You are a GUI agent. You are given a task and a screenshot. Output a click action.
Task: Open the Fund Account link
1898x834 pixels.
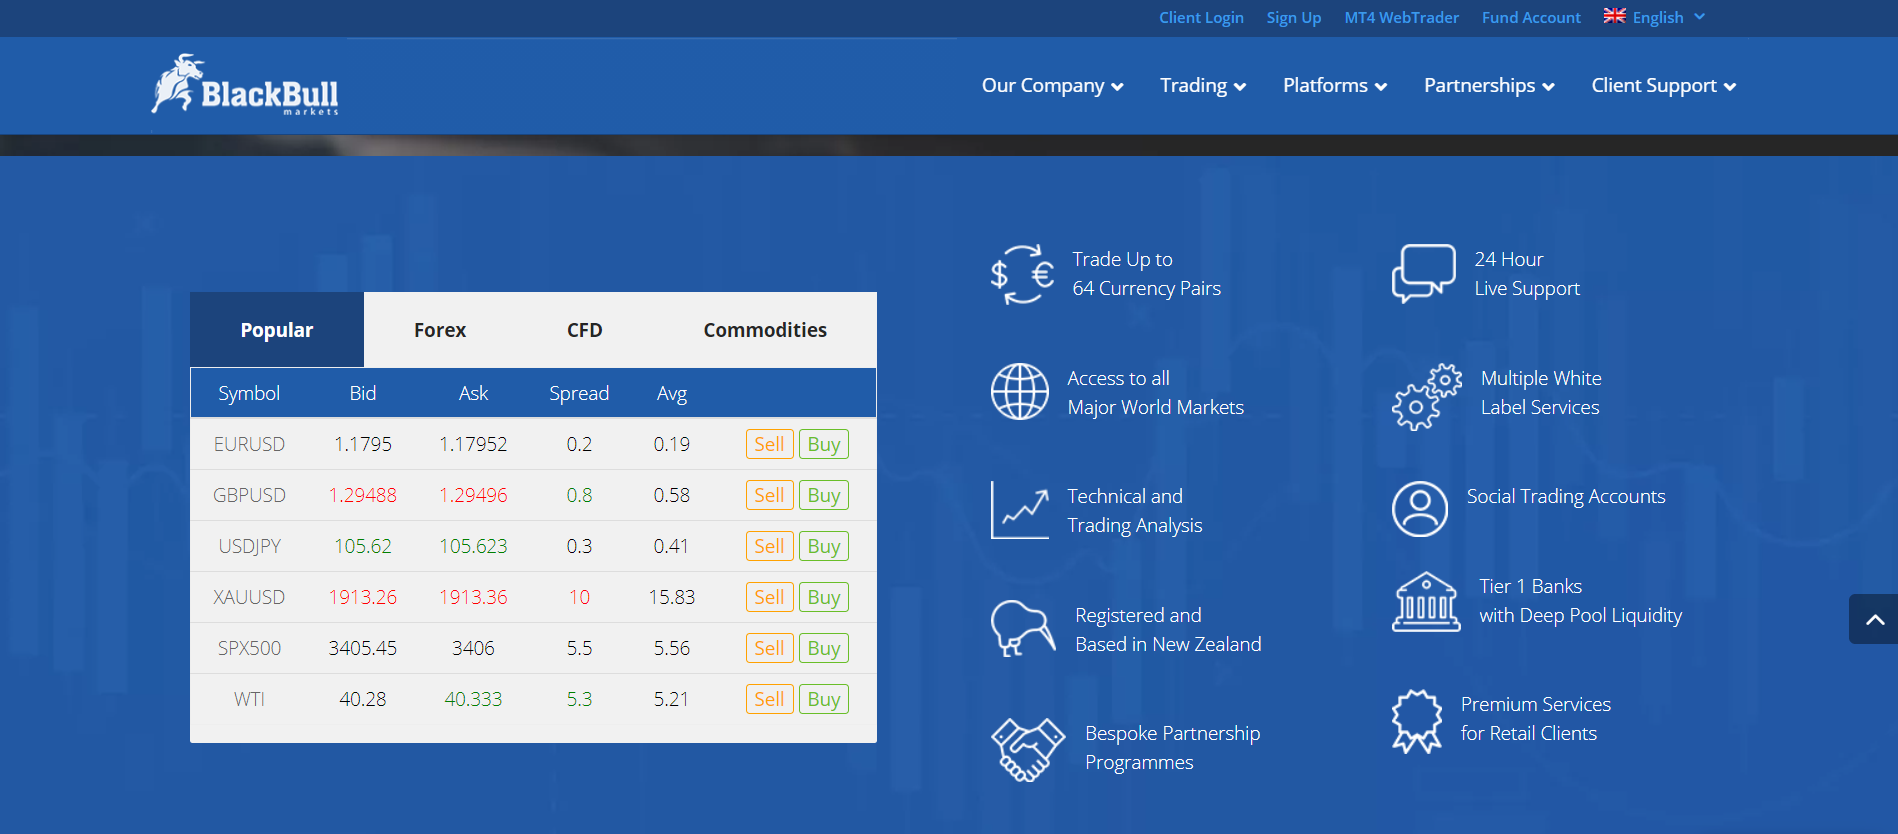click(x=1530, y=17)
